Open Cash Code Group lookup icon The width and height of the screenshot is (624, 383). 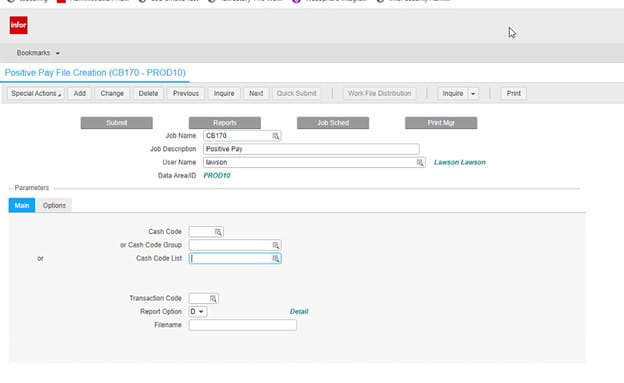(x=275, y=245)
